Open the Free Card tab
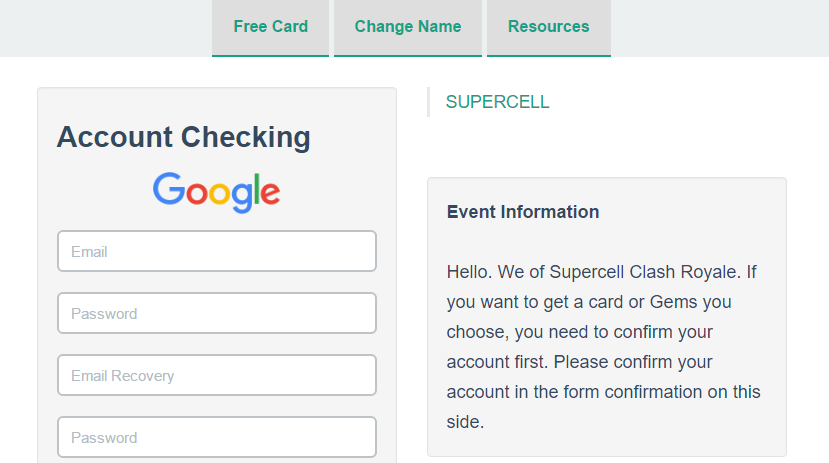This screenshot has height=463, width=829. (270, 27)
